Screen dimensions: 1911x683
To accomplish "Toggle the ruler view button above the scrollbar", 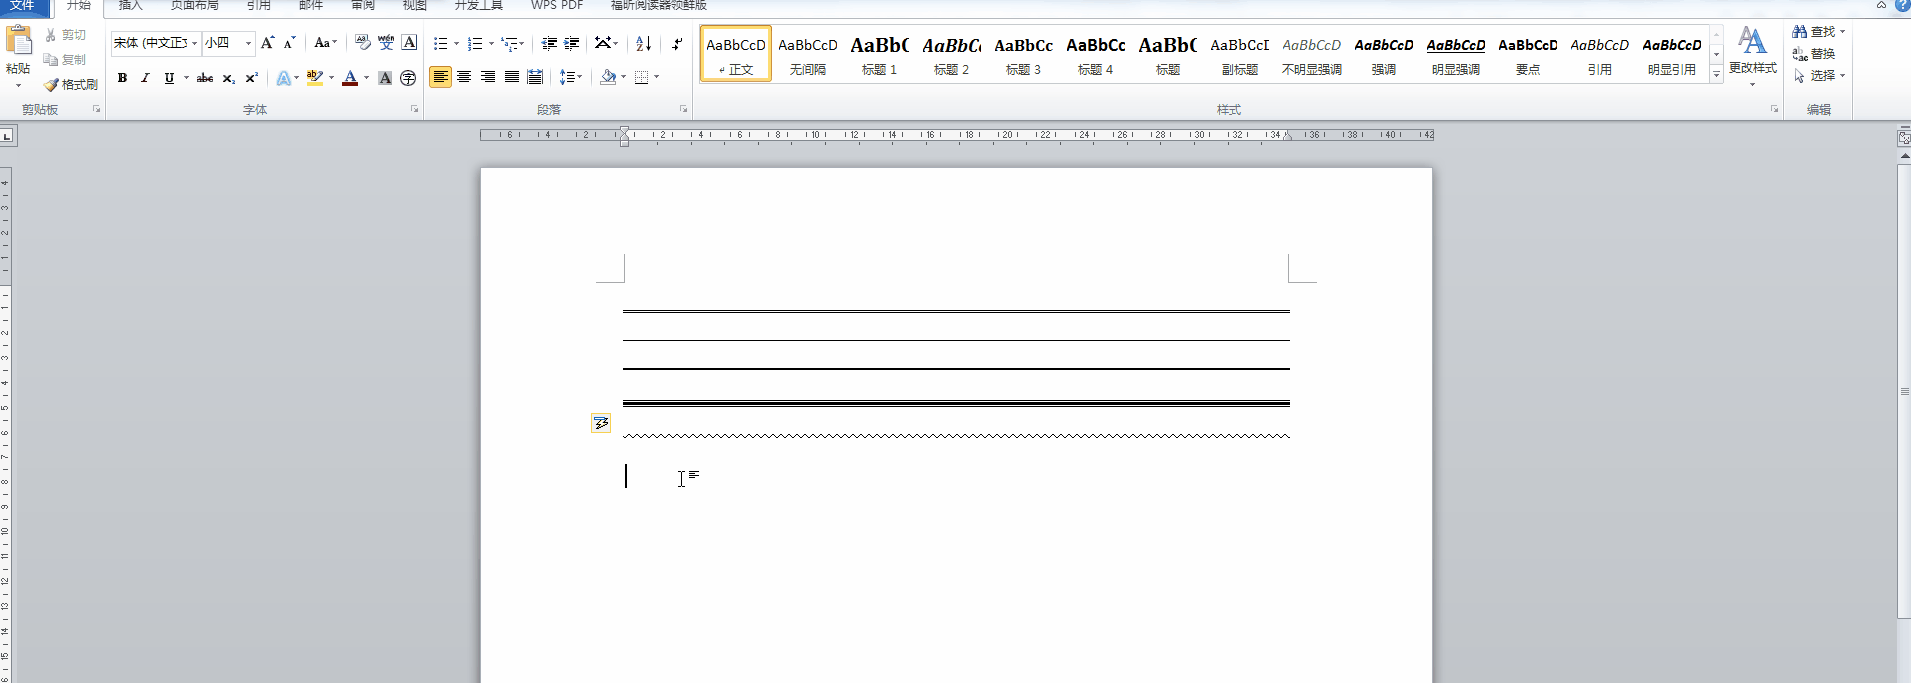I will tap(1903, 138).
